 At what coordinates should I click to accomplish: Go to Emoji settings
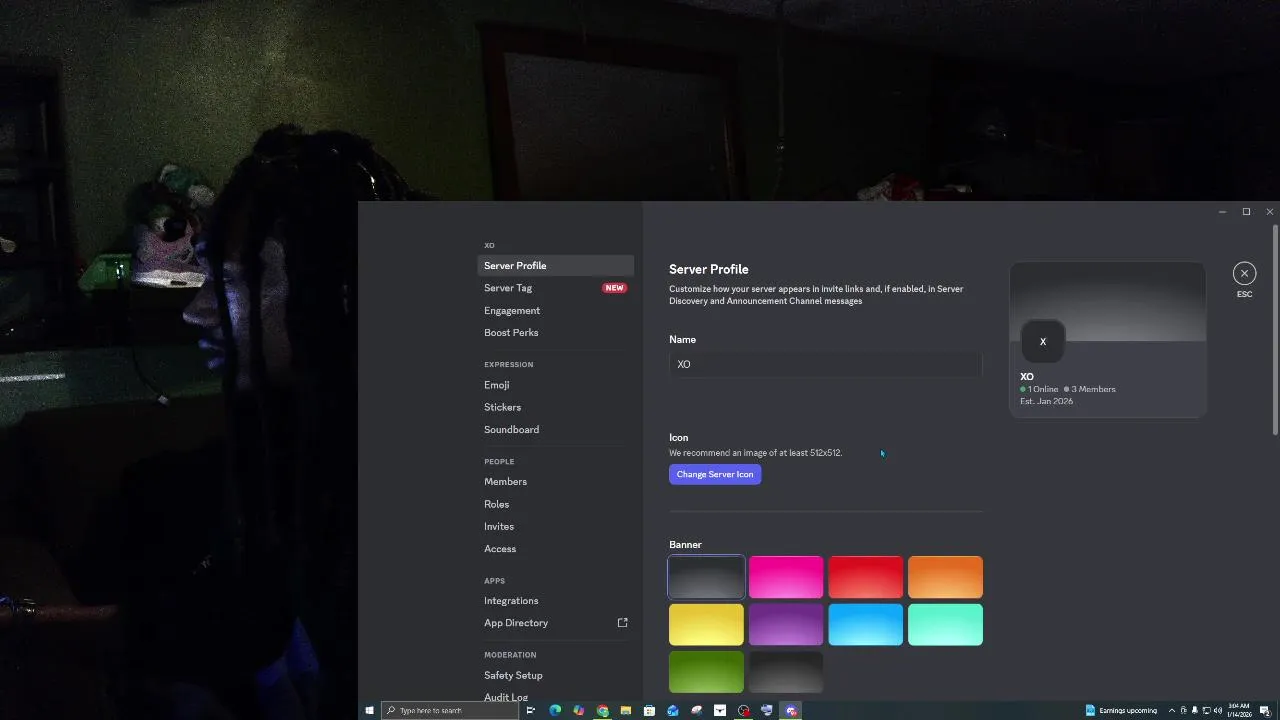point(556,385)
